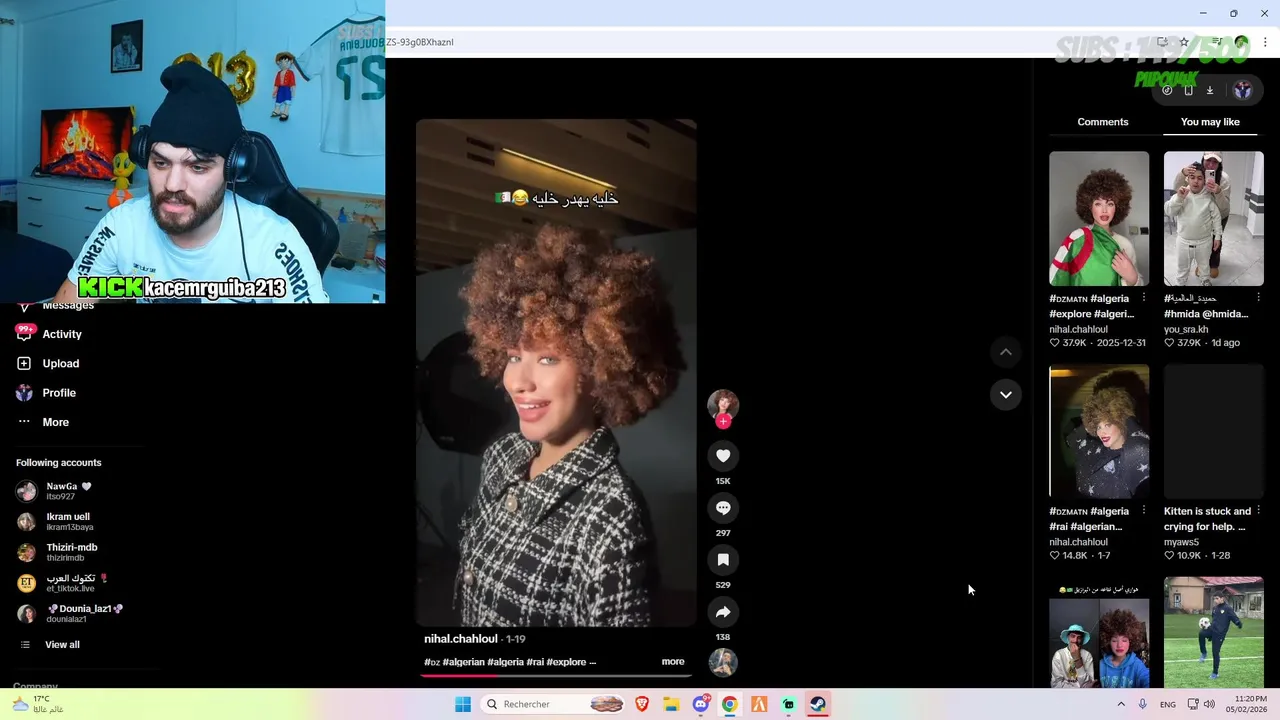Open the taskbar weather widget
Screen dimensions: 1280x720
pyautogui.click(x=38, y=704)
